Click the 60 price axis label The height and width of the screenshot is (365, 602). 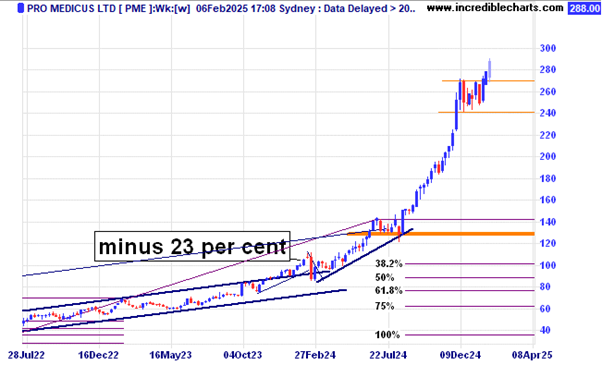coord(545,309)
